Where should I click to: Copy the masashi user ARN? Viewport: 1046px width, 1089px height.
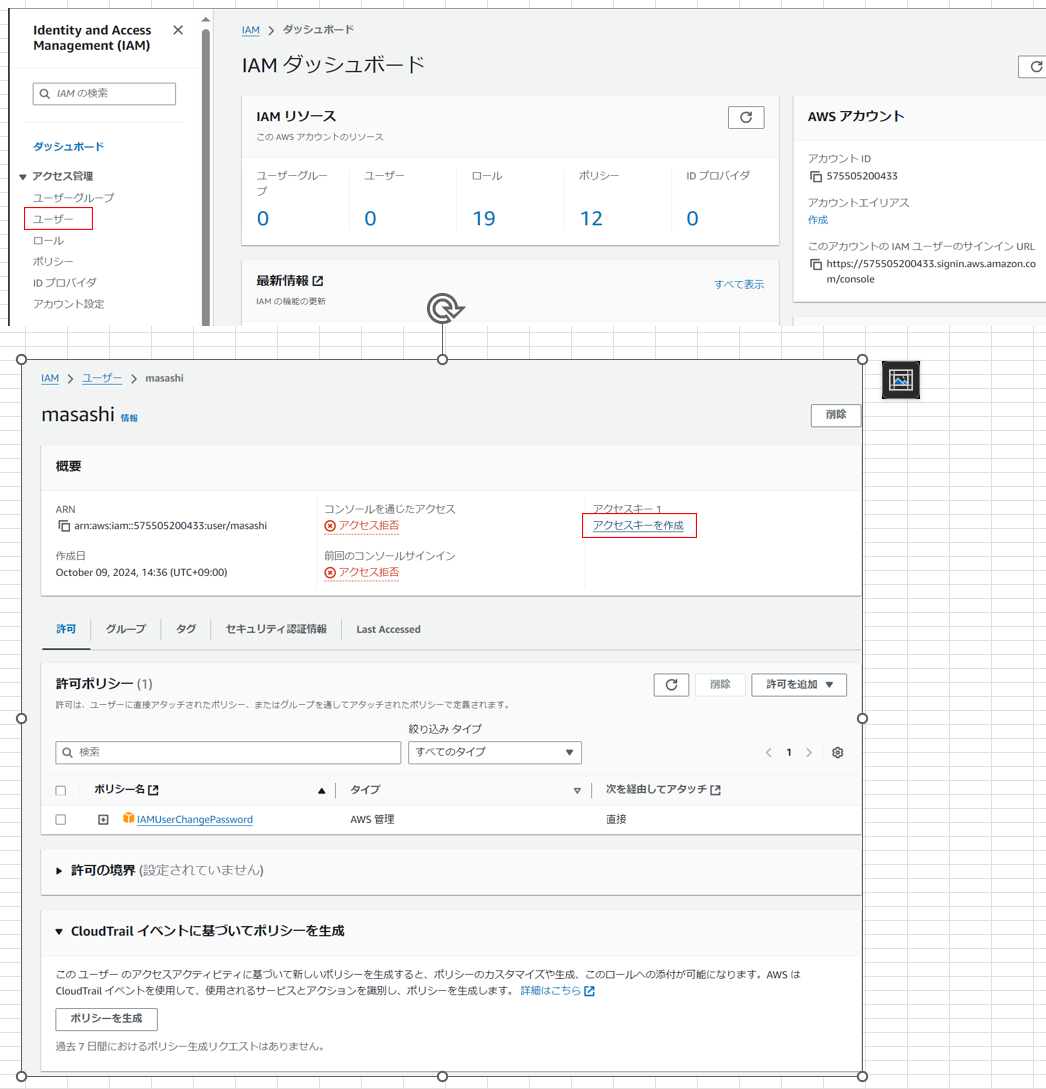(x=64, y=526)
